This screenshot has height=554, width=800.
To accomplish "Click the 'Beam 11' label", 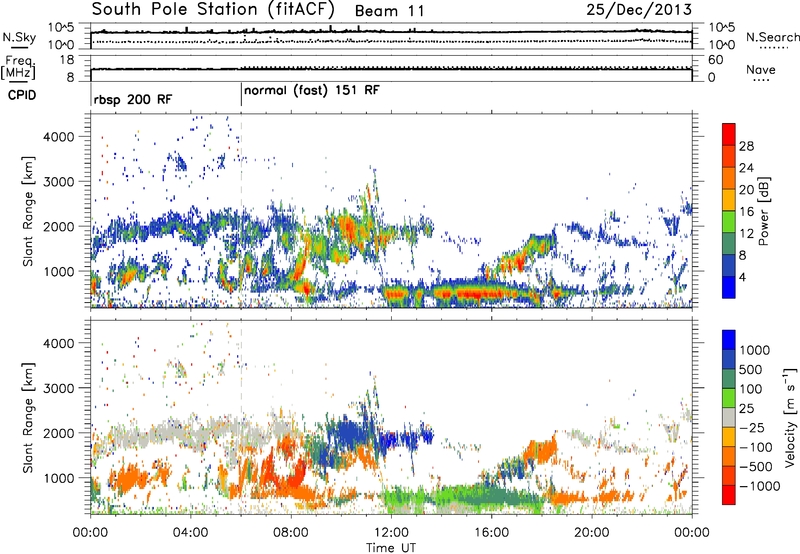I will coord(389,11).
